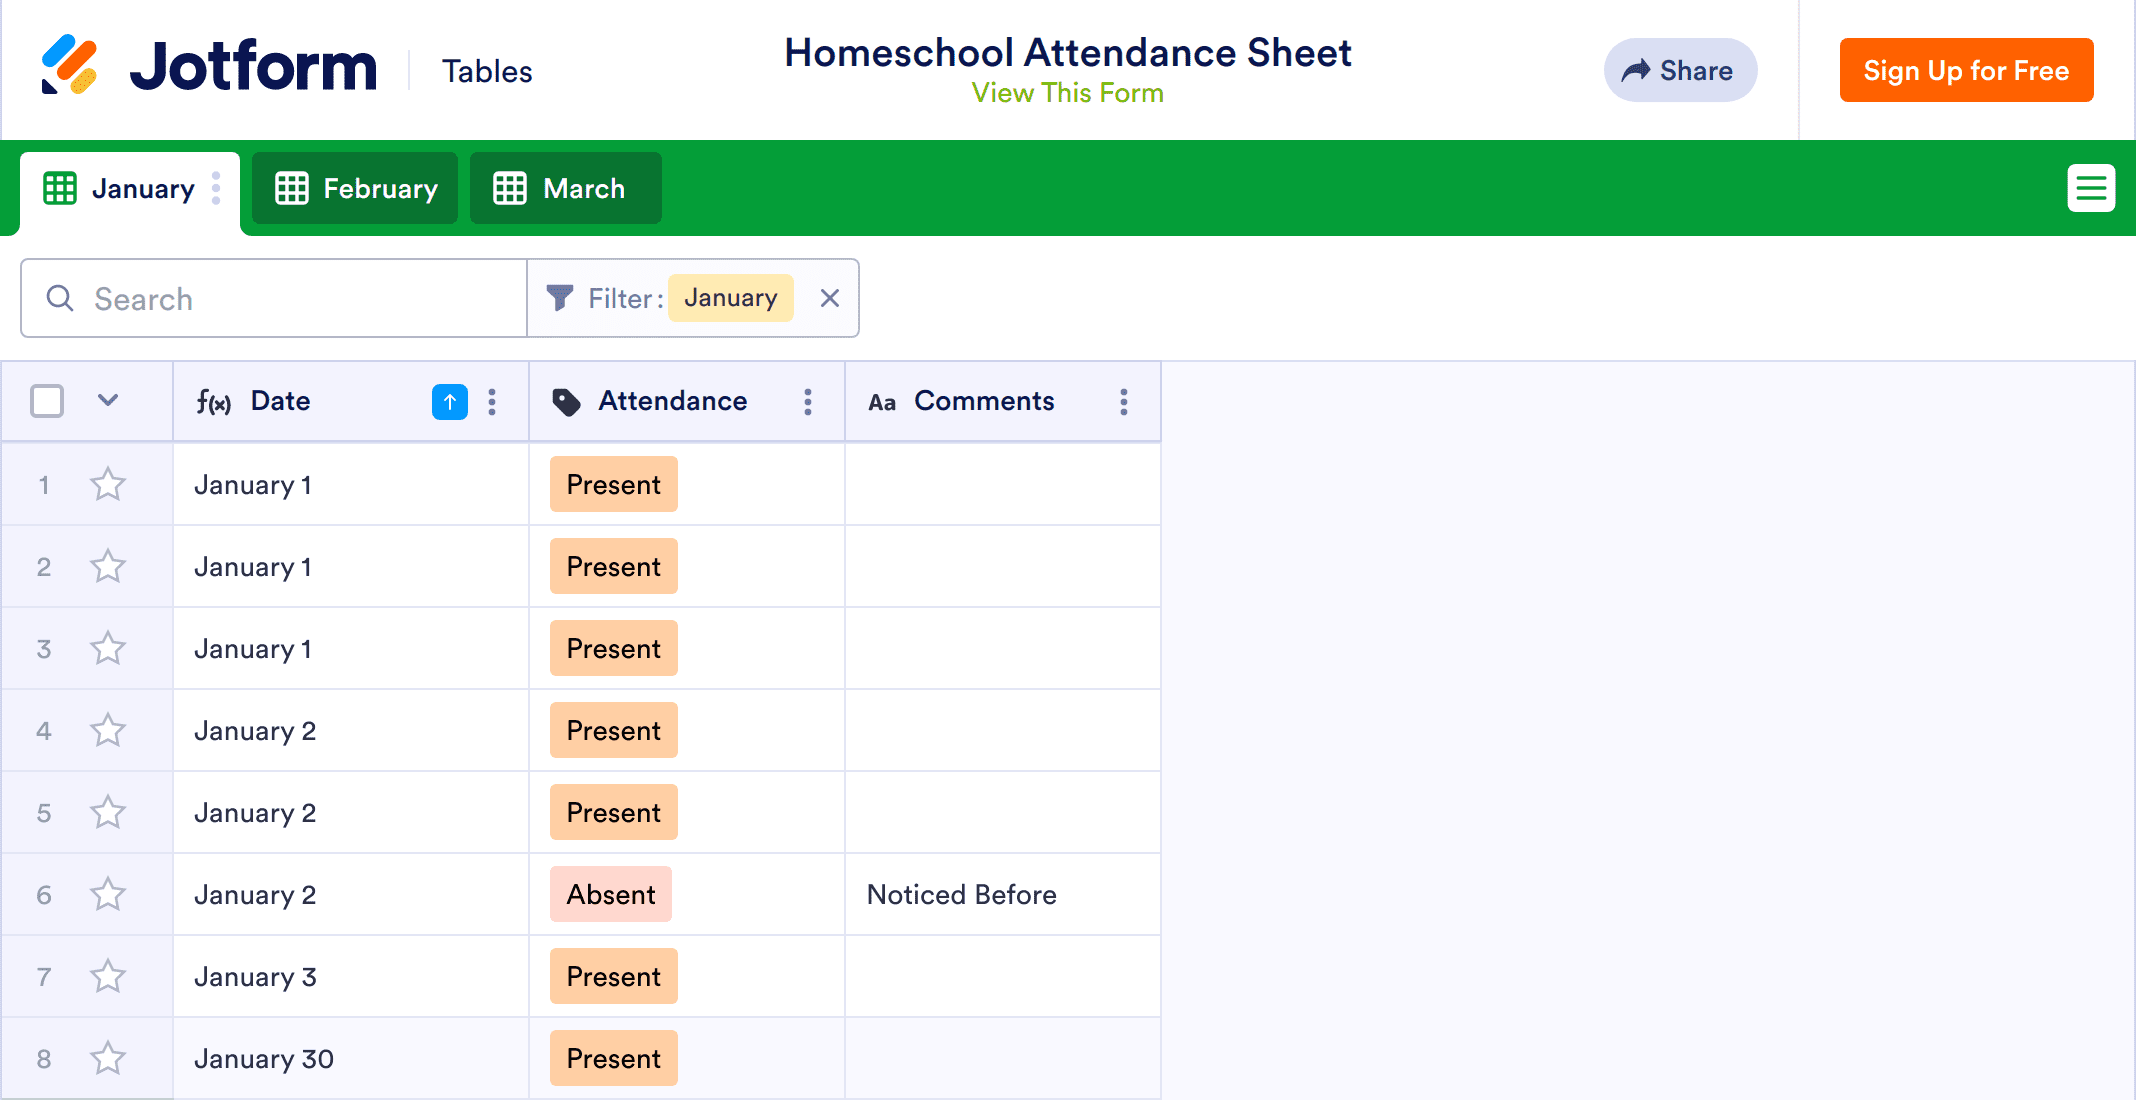The height and width of the screenshot is (1100, 2136).
Task: Expand the row selection dropdown chevron
Action: (x=108, y=401)
